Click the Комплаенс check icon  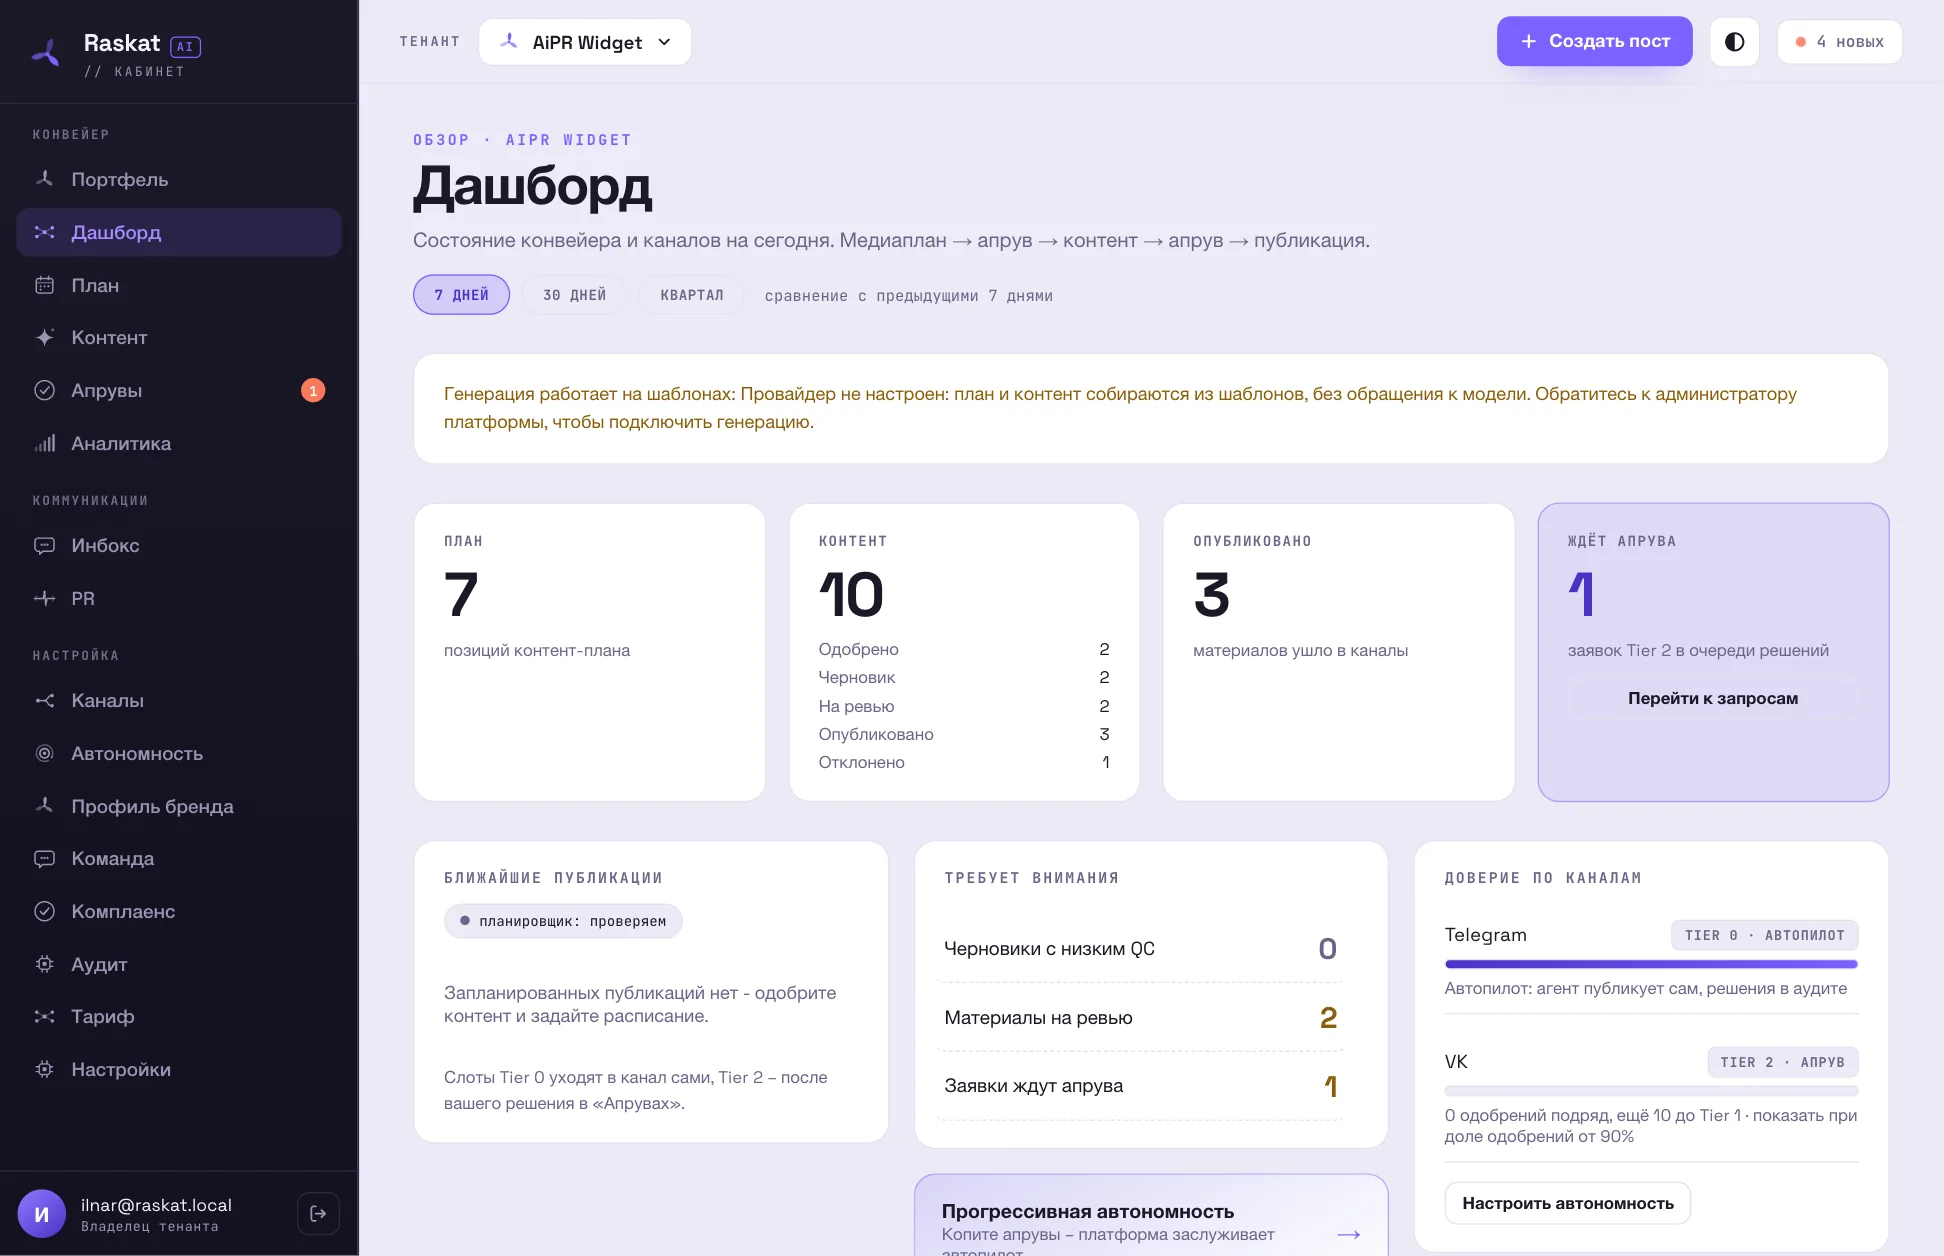44,911
